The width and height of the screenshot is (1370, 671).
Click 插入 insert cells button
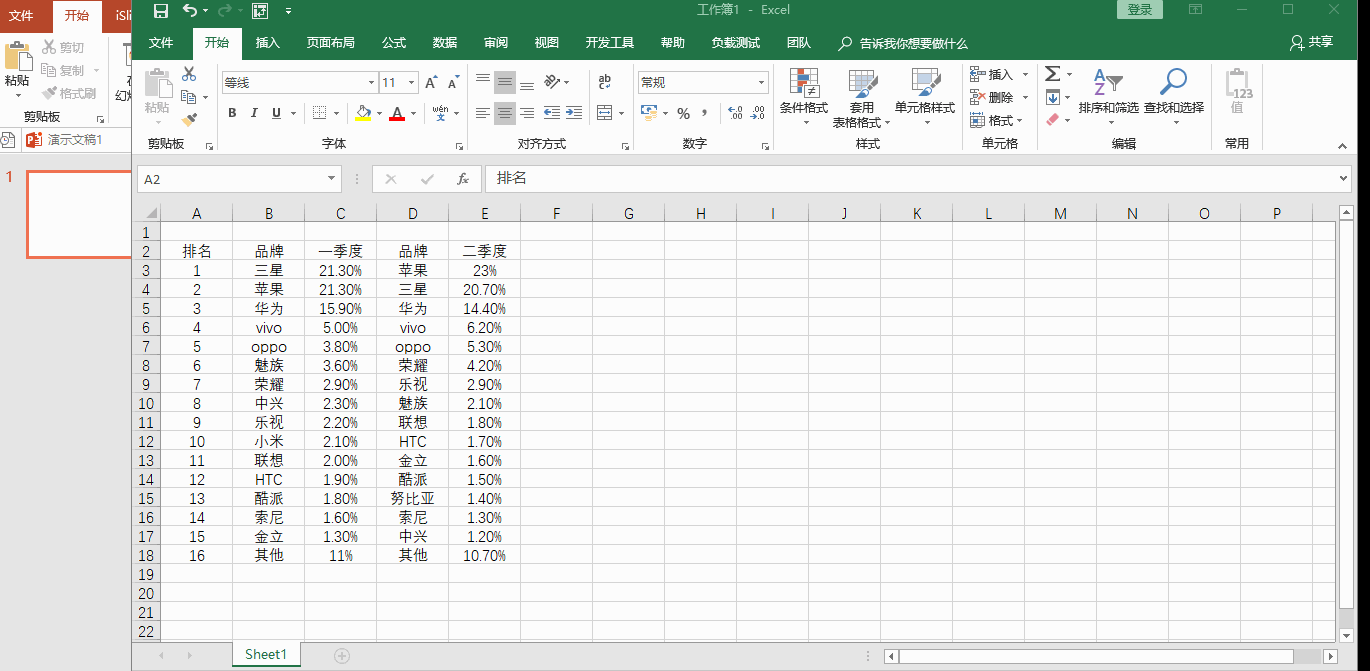[x=991, y=75]
